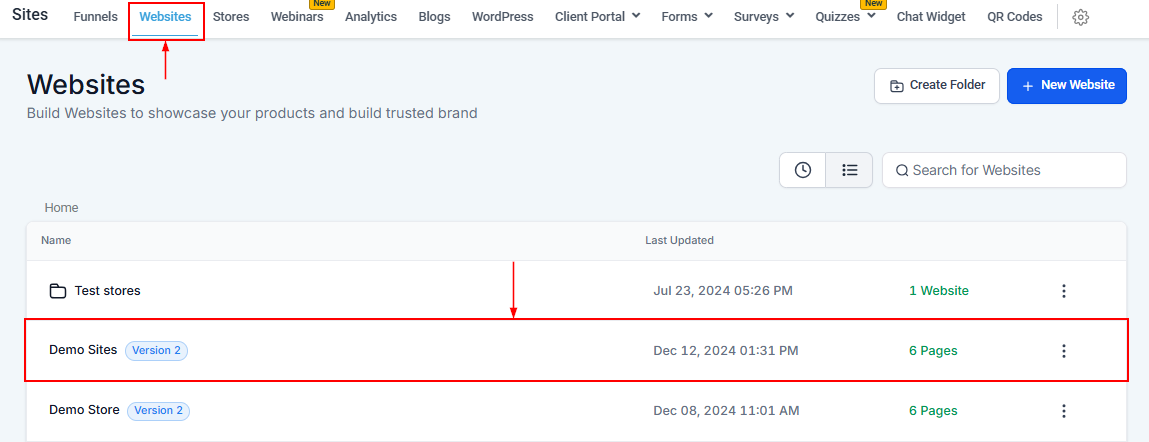Click the Home breadcrumb link
Image resolution: width=1149 pixels, height=442 pixels.
[61, 208]
